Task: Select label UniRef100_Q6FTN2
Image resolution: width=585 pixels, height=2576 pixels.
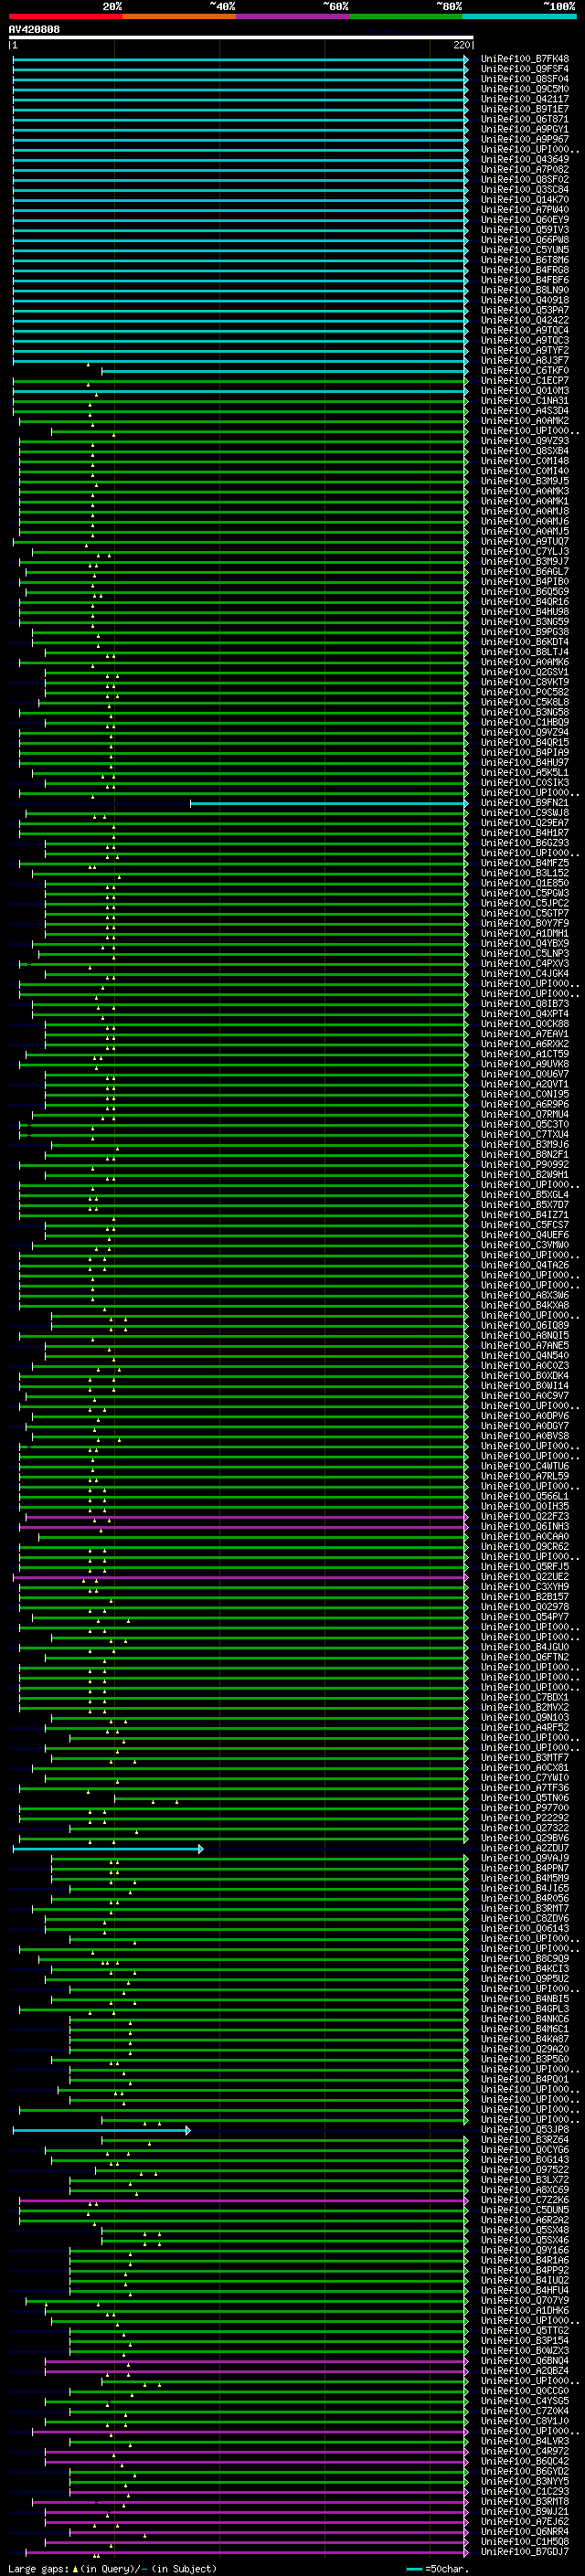Action: (x=524, y=1657)
